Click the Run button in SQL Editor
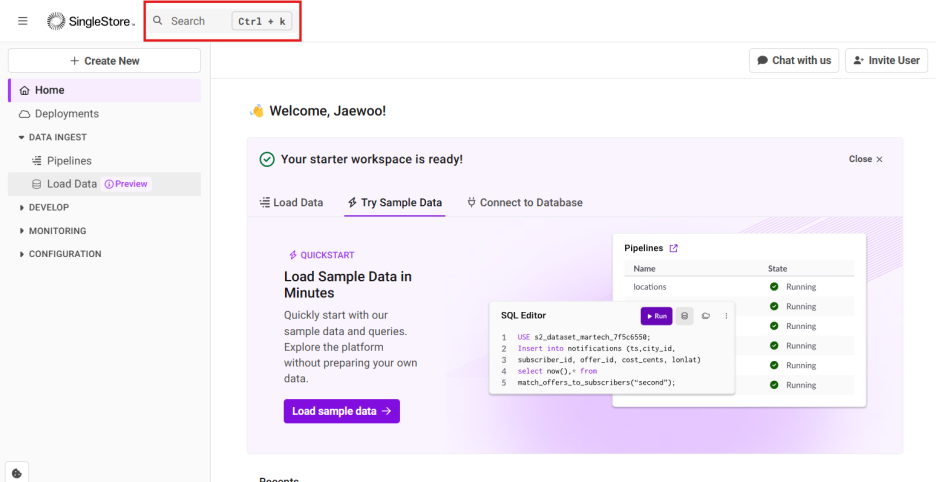Viewport: 936px width, 482px height. click(657, 316)
